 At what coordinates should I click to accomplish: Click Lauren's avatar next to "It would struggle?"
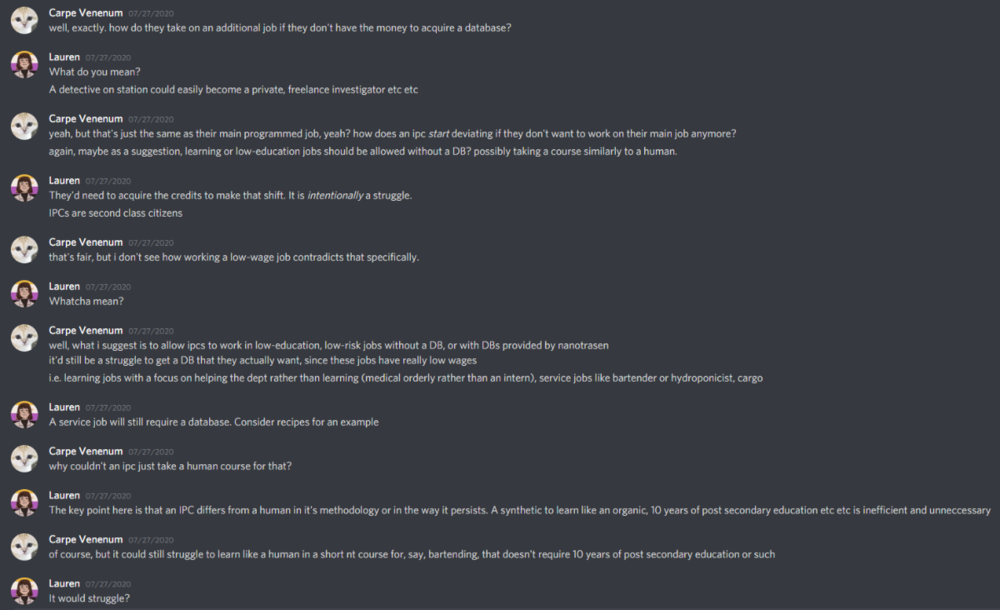(25, 591)
